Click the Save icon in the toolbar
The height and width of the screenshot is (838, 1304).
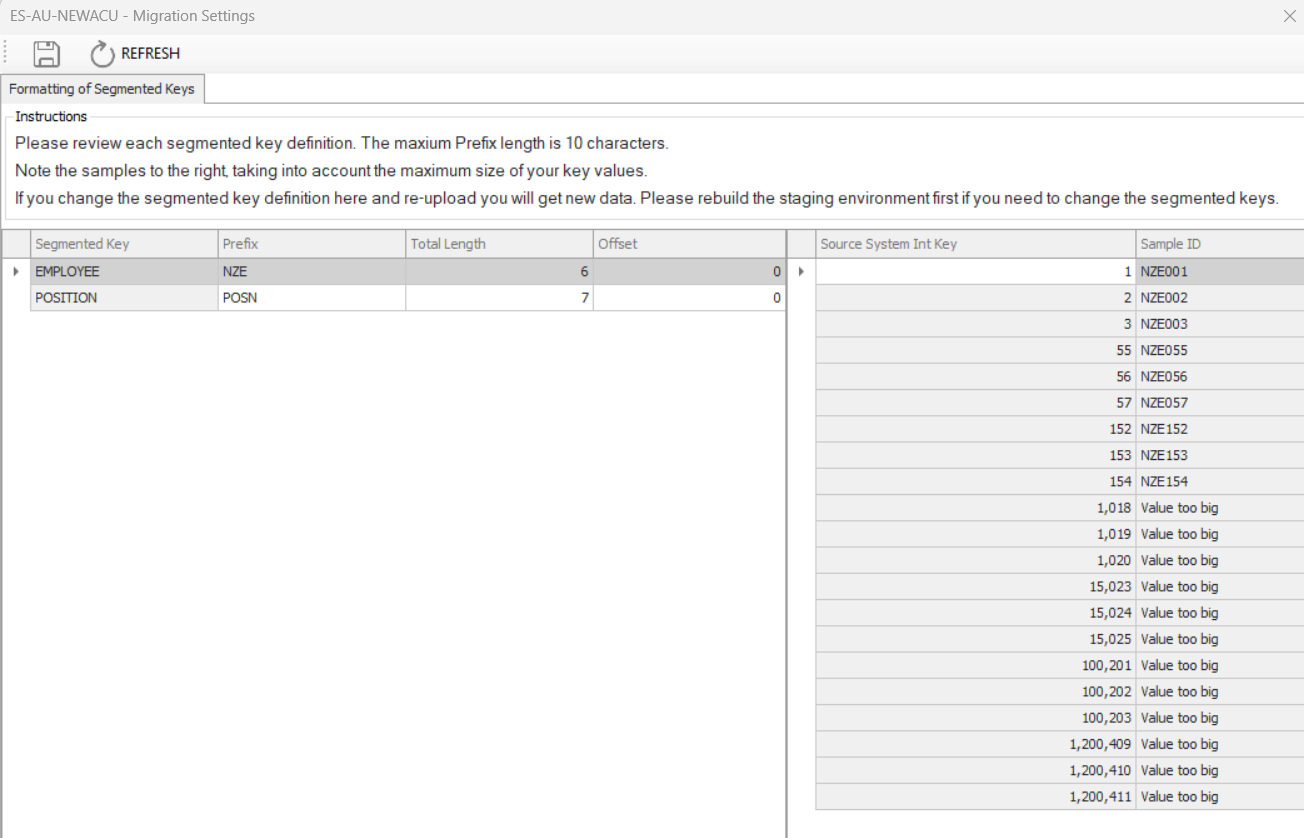point(46,54)
